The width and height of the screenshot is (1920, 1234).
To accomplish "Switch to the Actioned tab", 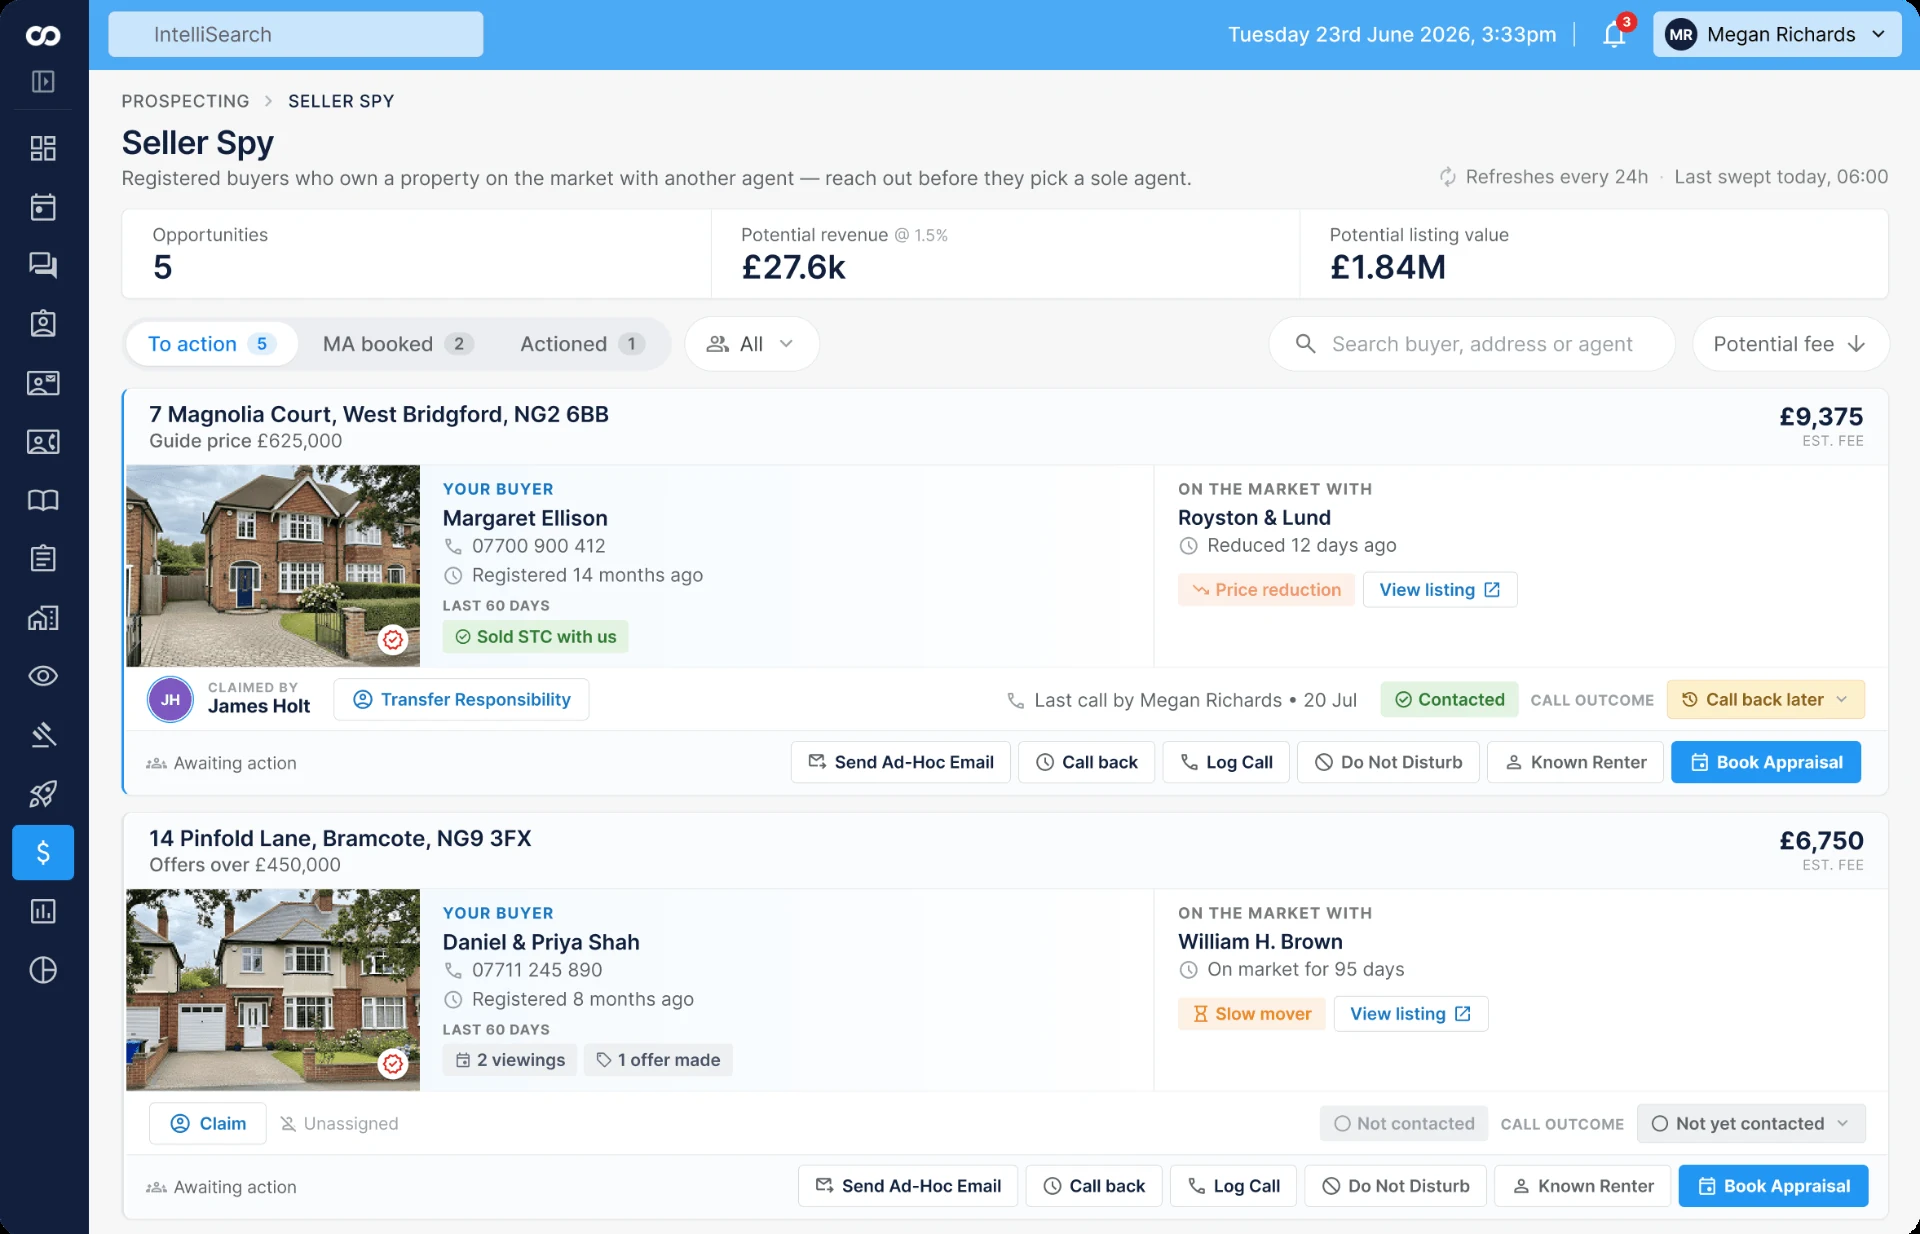I will tap(582, 344).
